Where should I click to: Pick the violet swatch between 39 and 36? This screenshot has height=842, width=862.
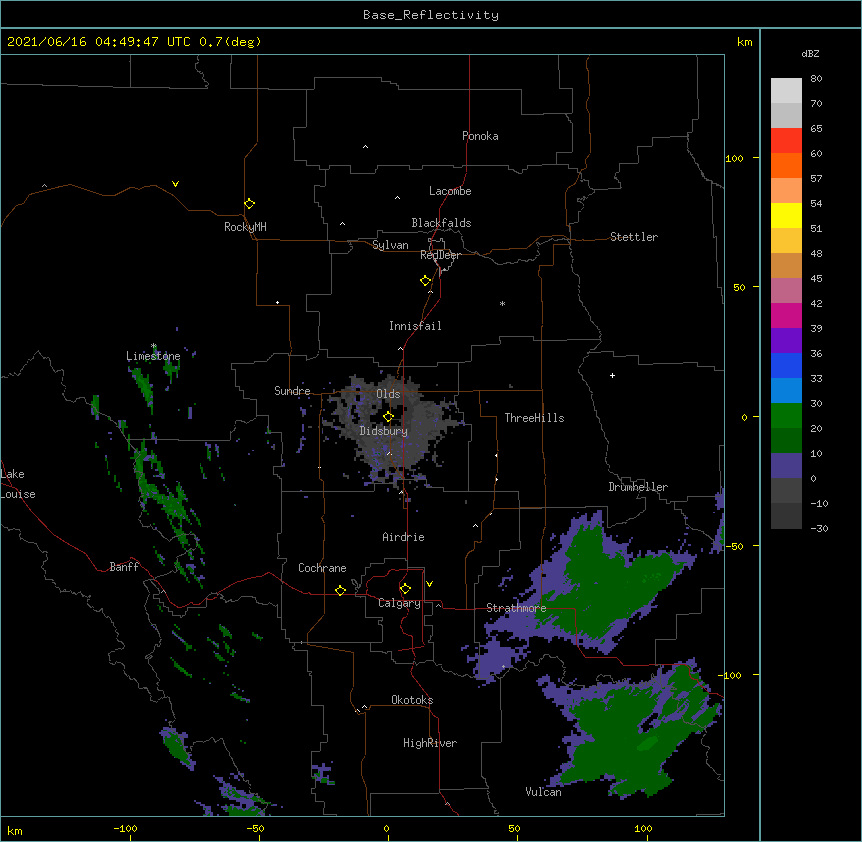coord(786,341)
